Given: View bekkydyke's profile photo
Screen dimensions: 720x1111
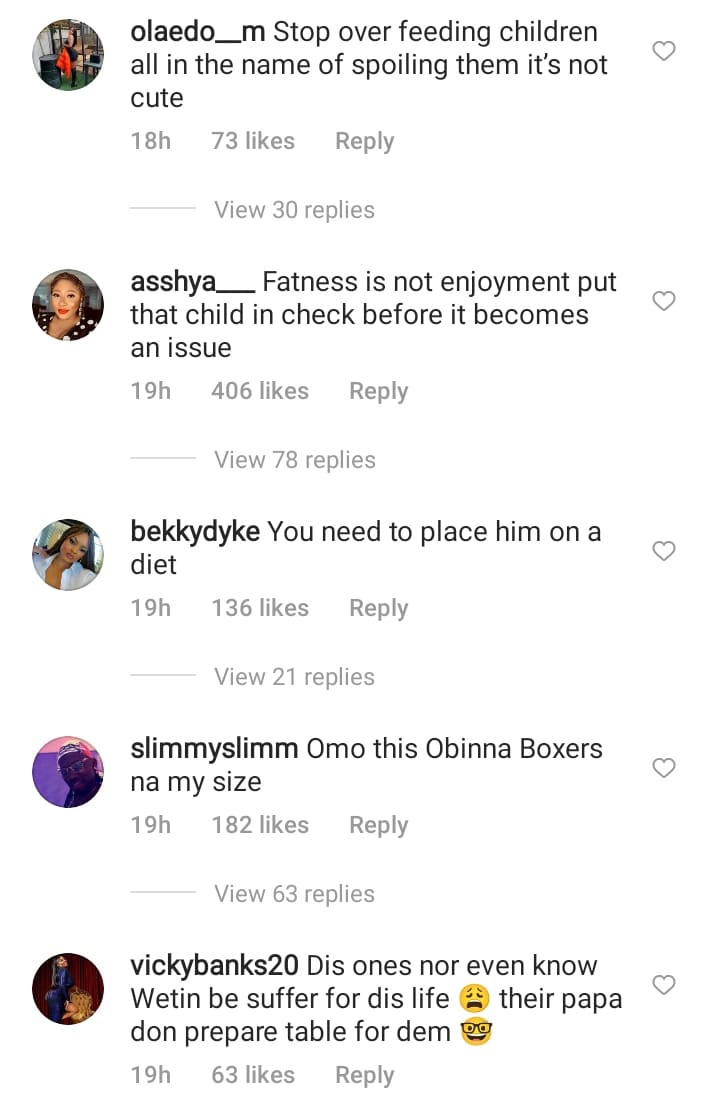Looking at the screenshot, I should (x=68, y=554).
